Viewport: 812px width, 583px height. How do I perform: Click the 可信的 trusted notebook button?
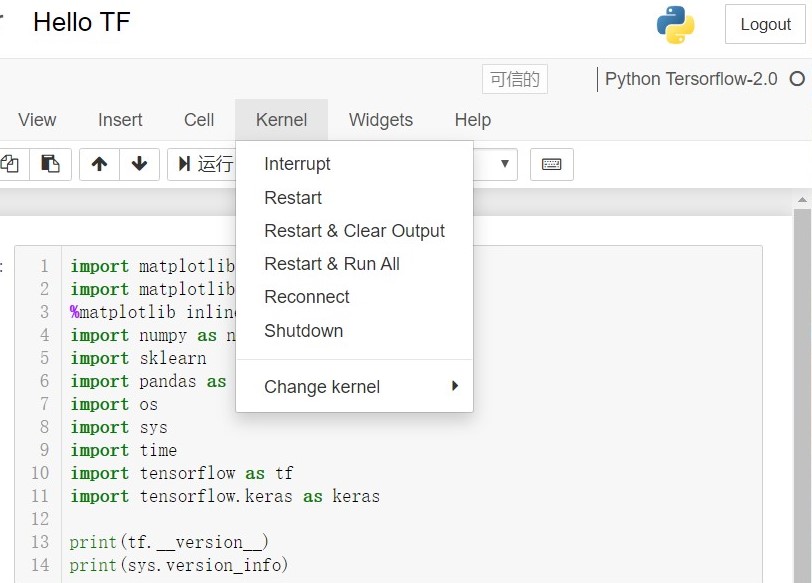515,79
